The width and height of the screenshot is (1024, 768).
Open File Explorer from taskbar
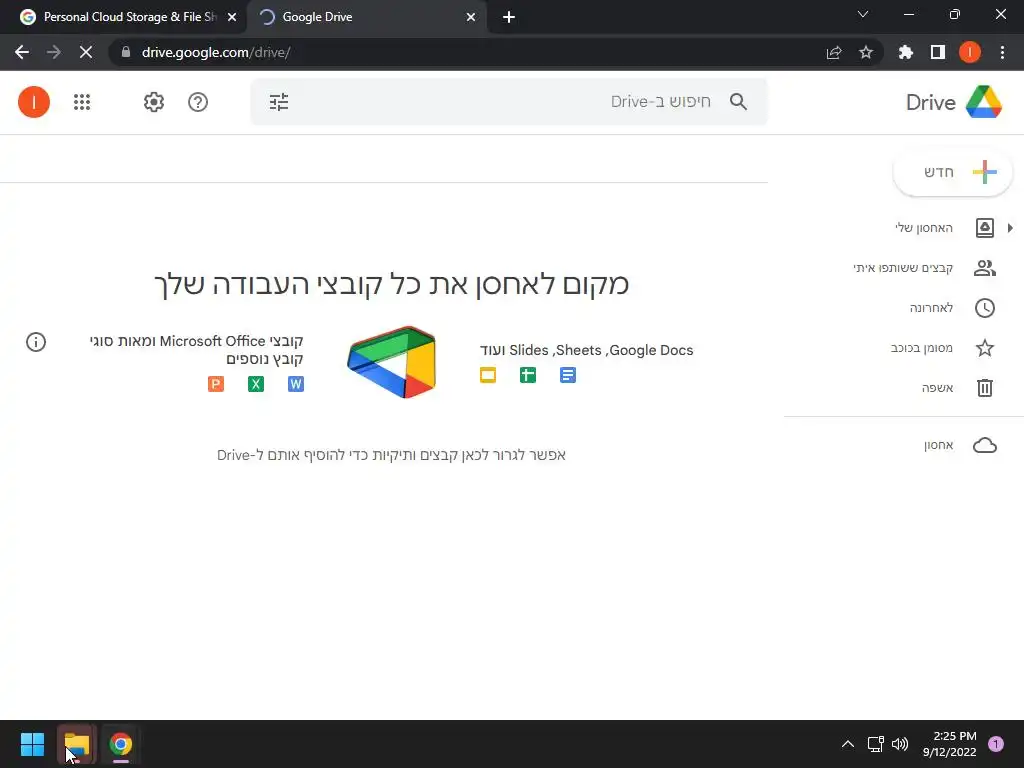coord(76,744)
